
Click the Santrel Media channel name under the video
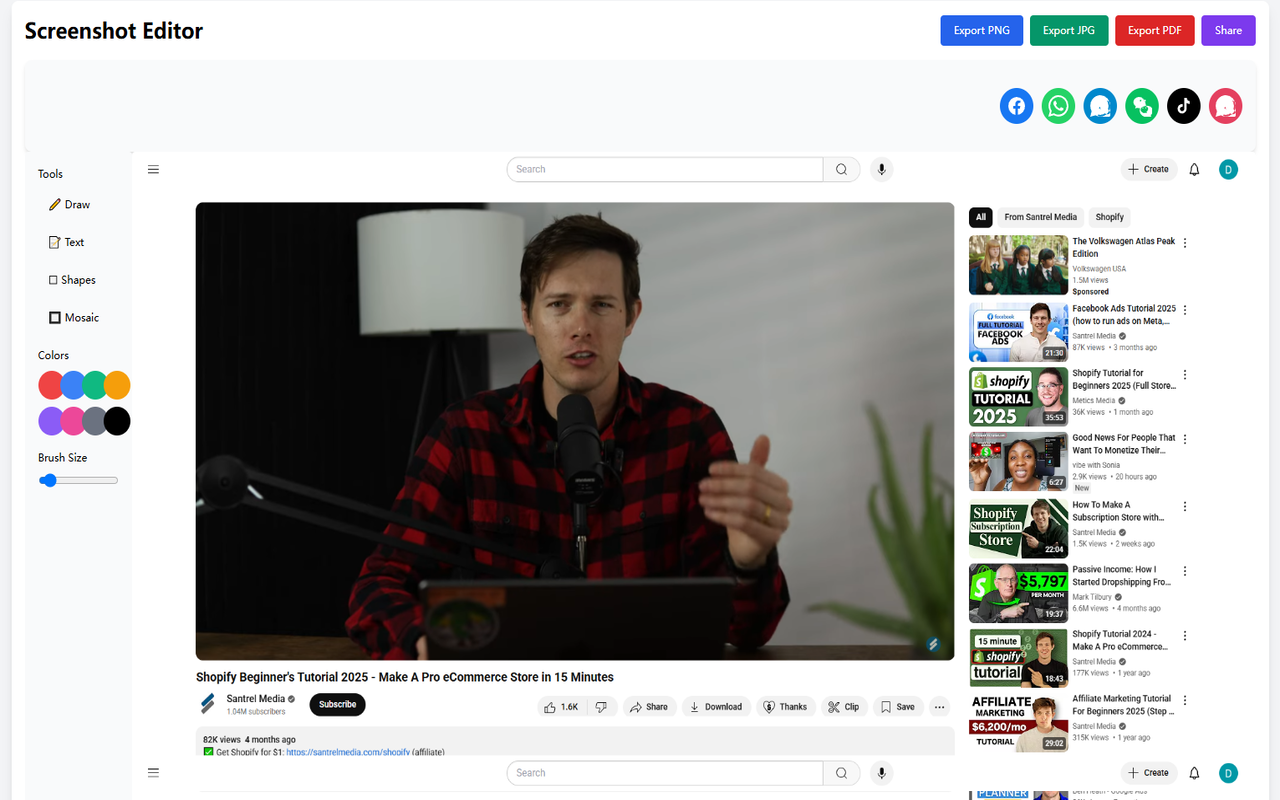tap(256, 699)
